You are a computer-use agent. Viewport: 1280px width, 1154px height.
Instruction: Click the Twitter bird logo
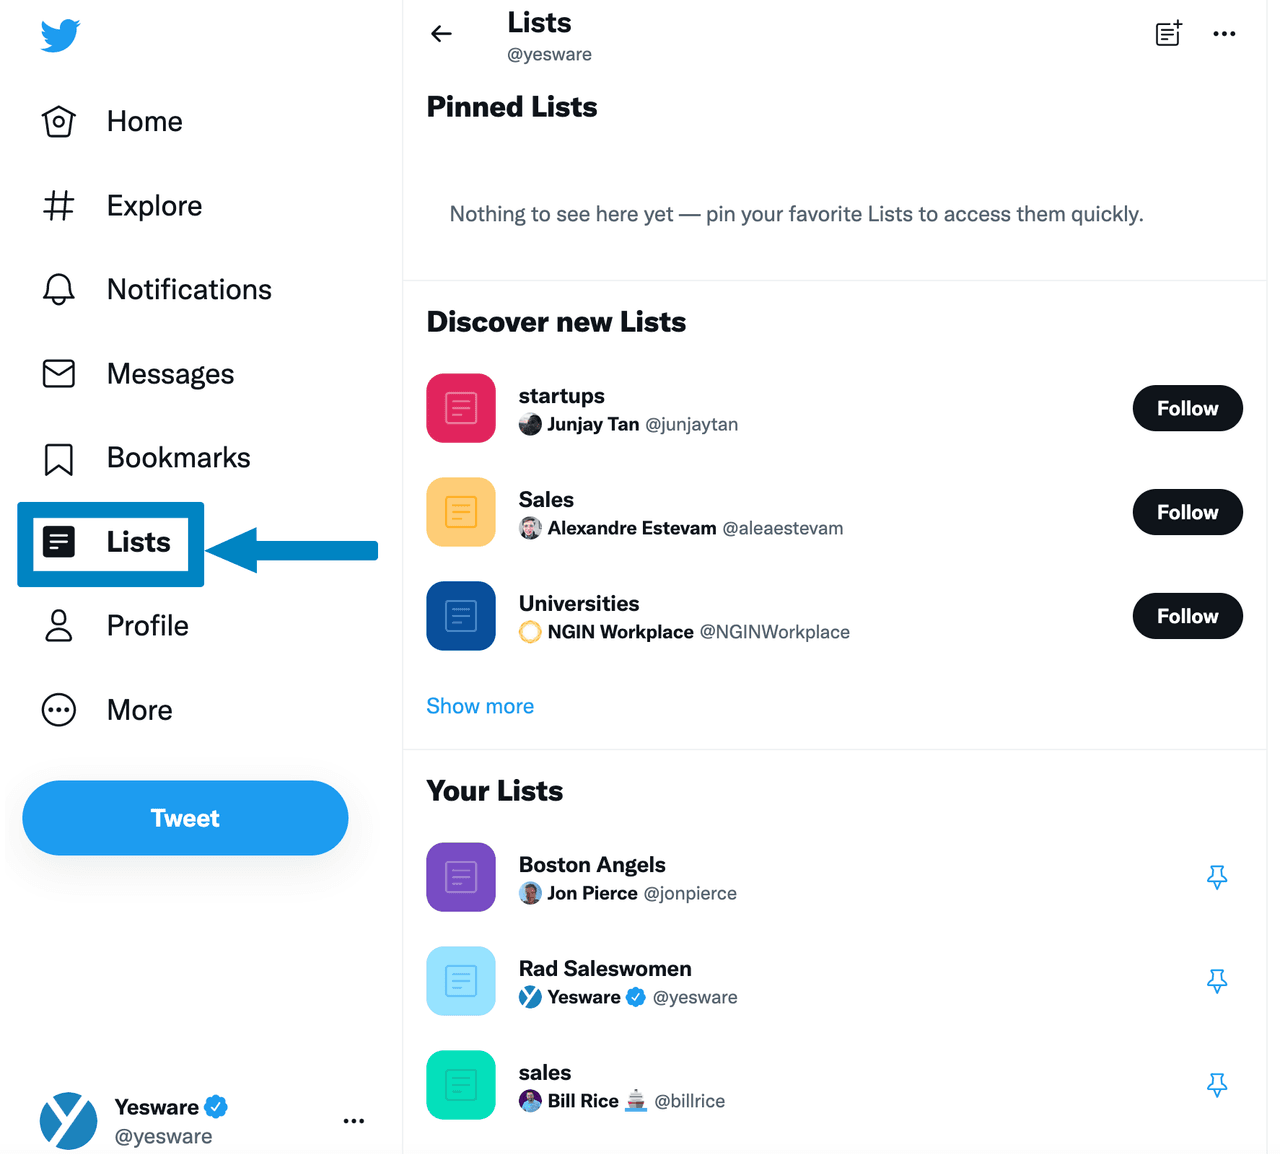(59, 35)
